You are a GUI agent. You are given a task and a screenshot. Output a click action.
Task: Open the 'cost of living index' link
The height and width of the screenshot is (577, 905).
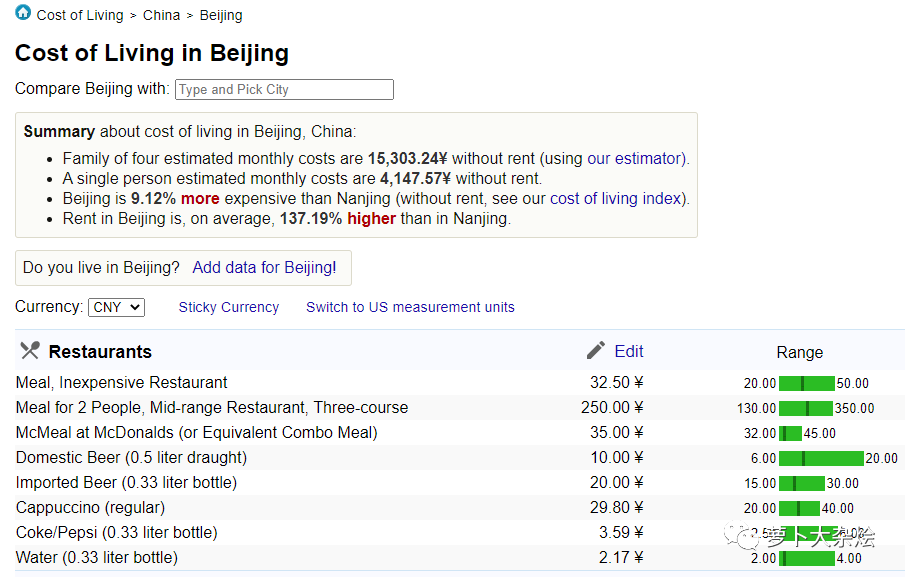coord(616,198)
